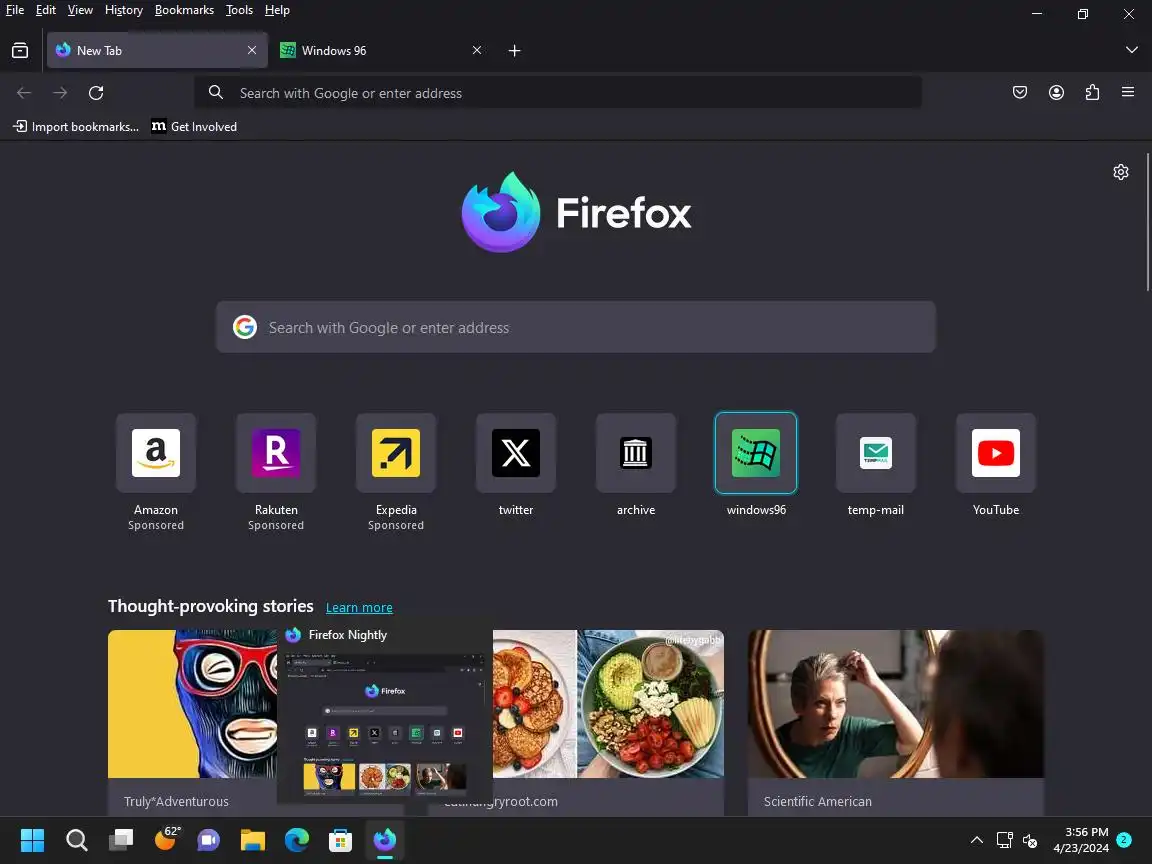Launch Microsoft Edge from taskbar
This screenshot has height=864, width=1152.
click(297, 839)
